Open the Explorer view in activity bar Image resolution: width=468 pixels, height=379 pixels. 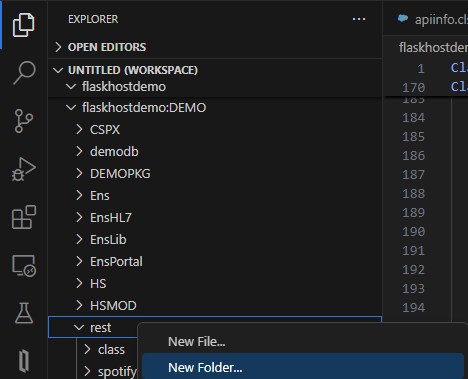pyautogui.click(x=23, y=25)
